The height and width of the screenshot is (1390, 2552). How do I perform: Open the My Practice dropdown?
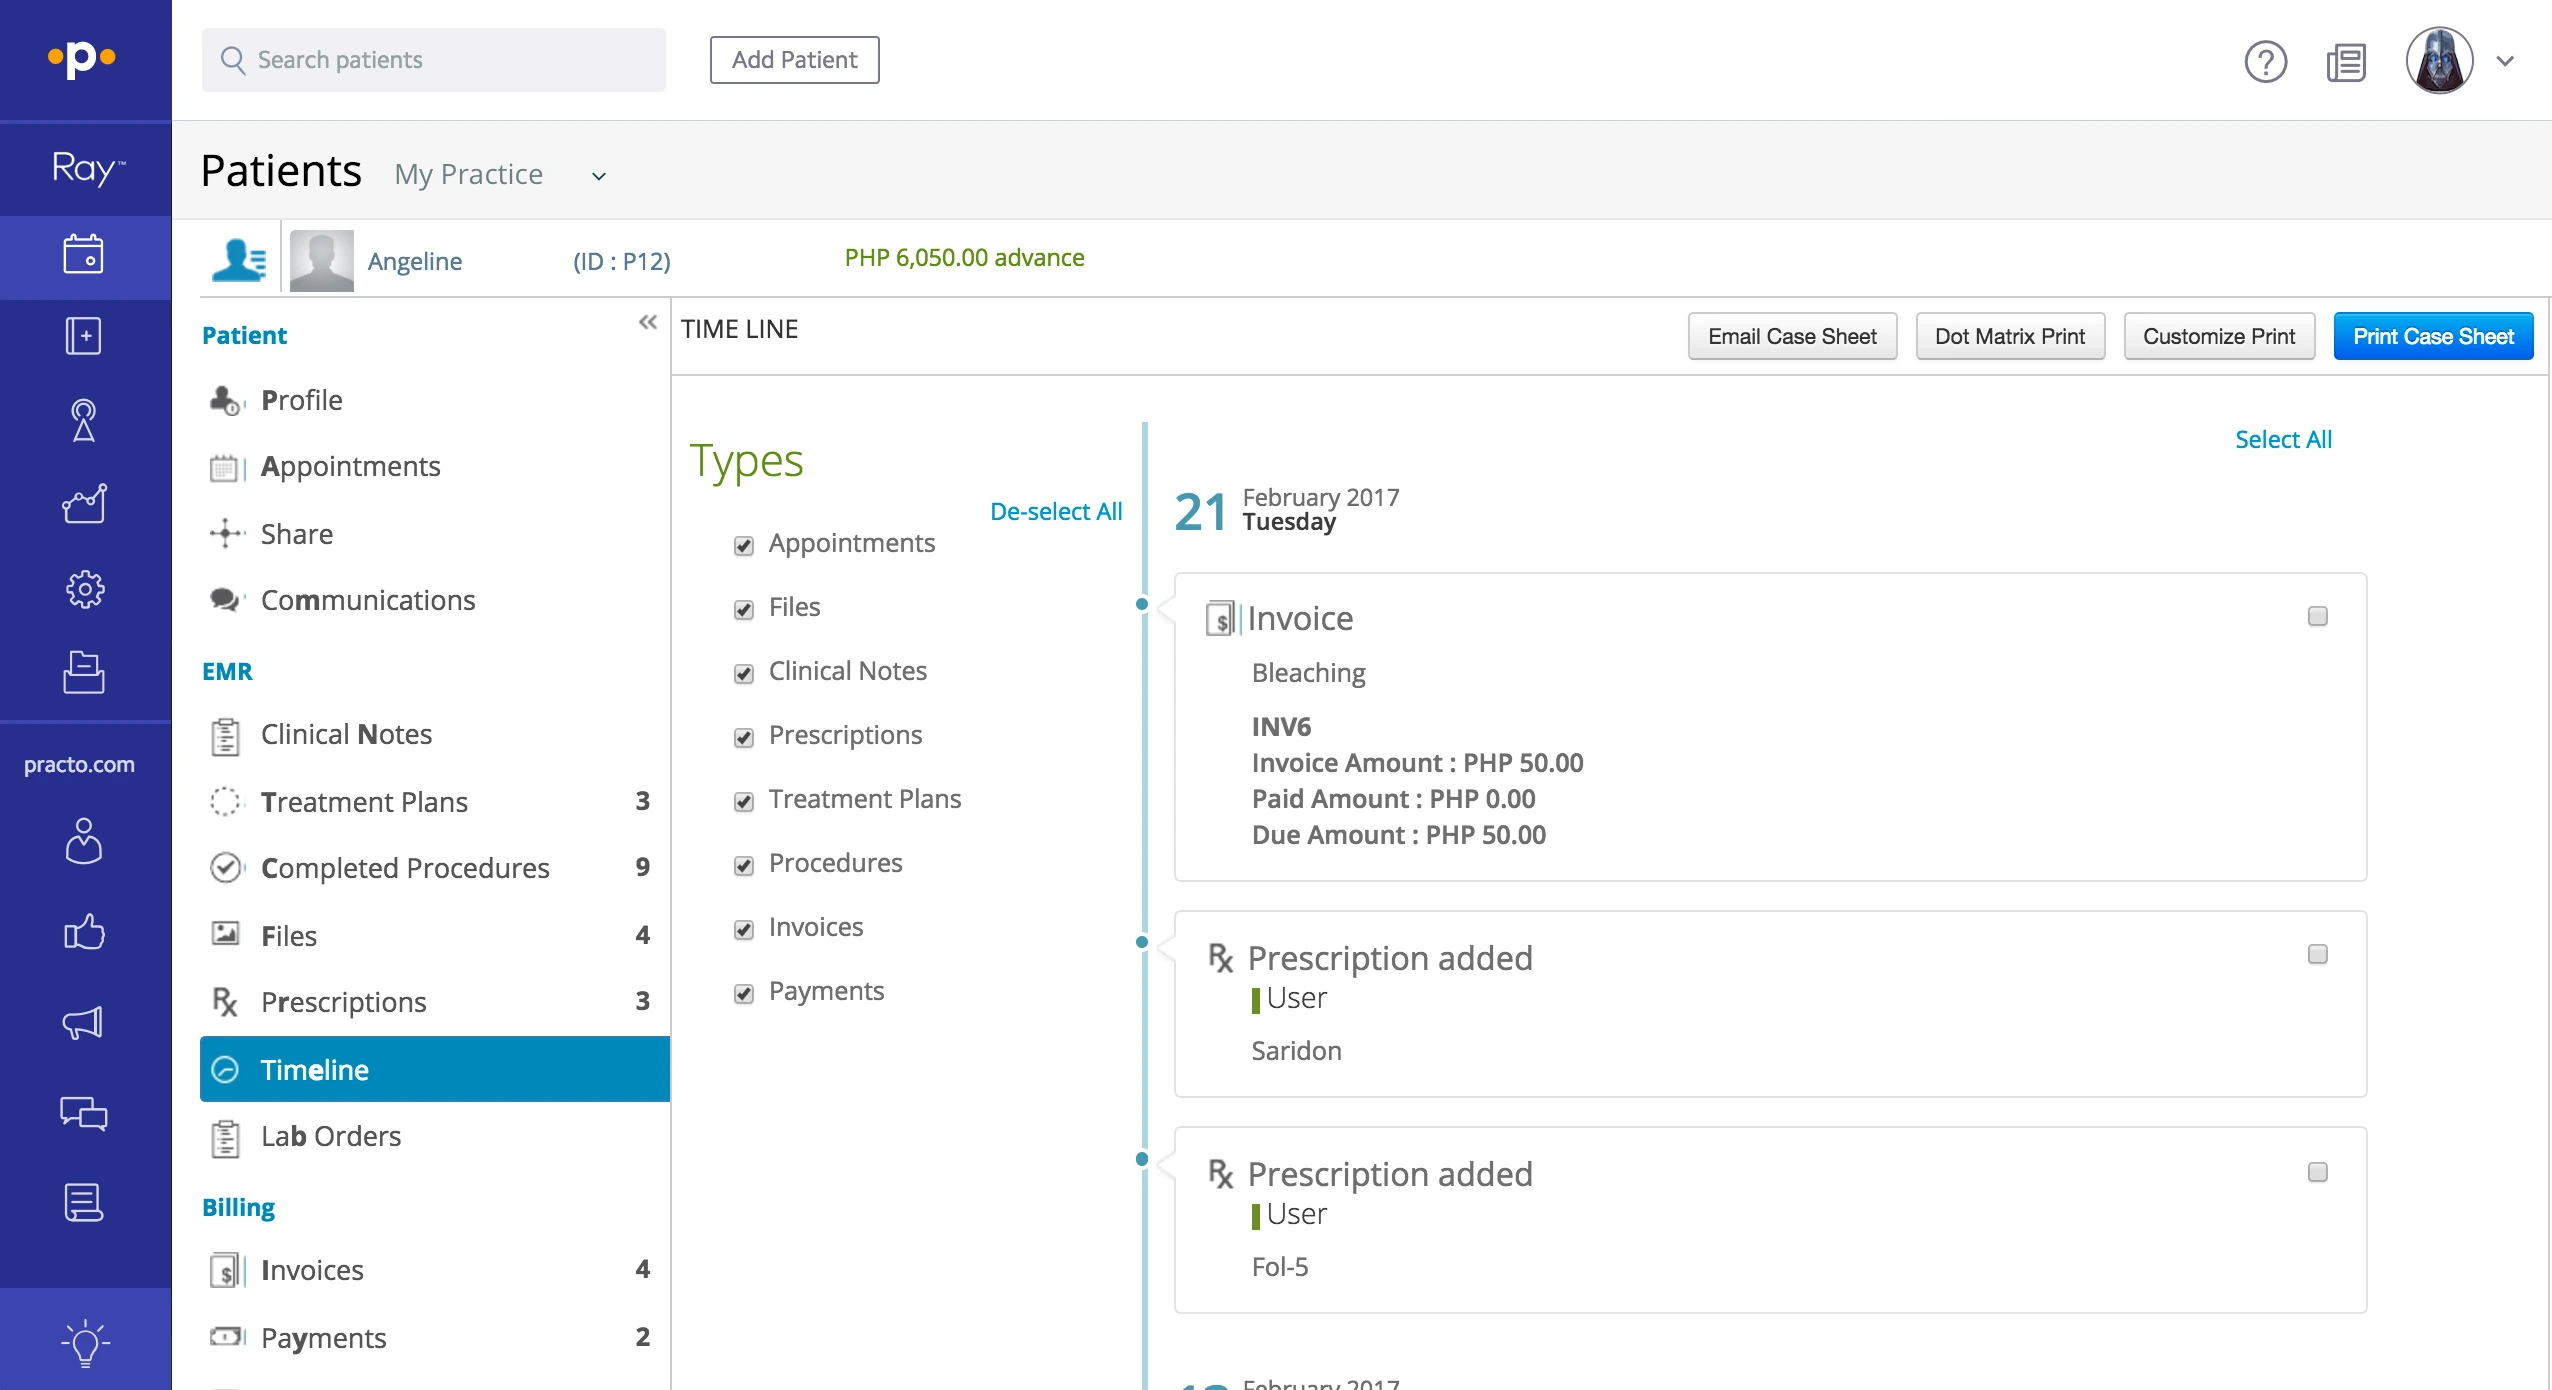(500, 175)
